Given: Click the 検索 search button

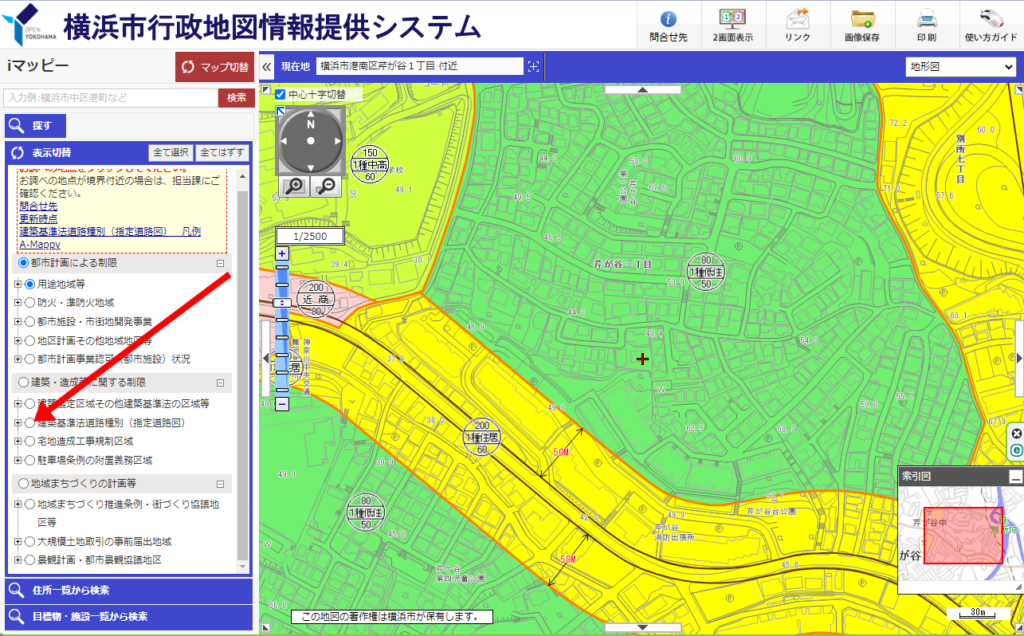Looking at the screenshot, I should pos(236,98).
